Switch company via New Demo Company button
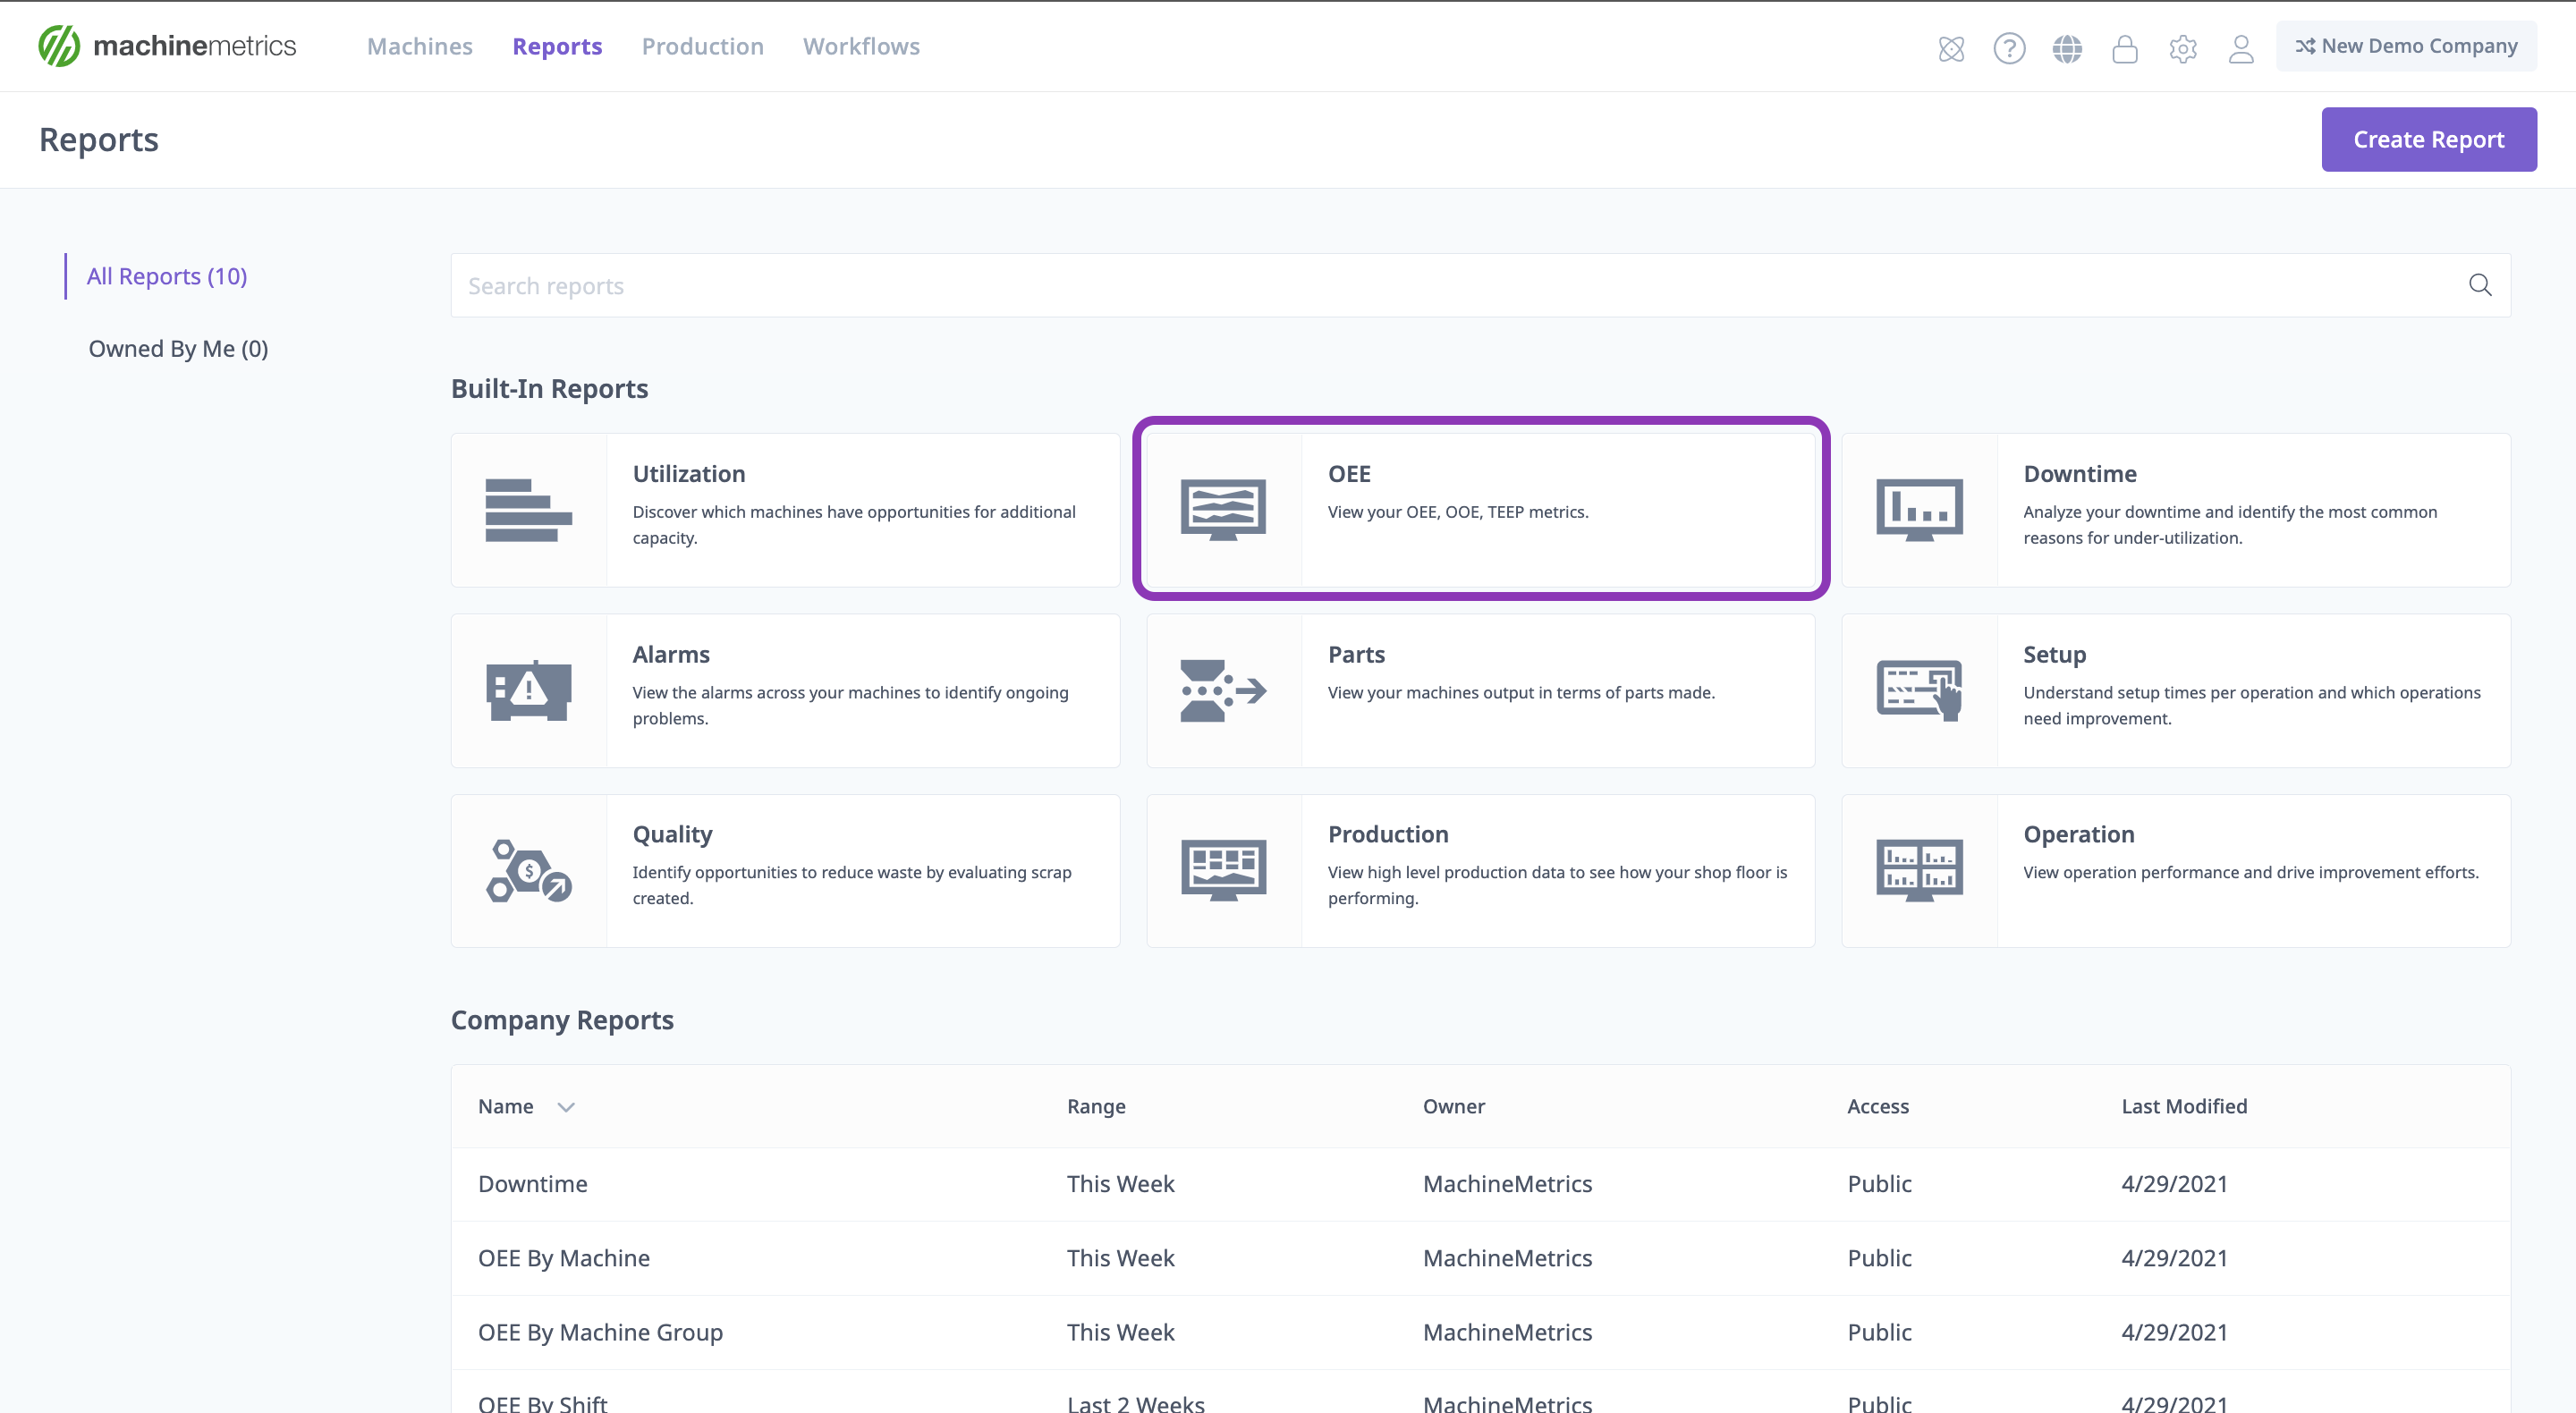Image resolution: width=2576 pixels, height=1413 pixels. [2406, 46]
